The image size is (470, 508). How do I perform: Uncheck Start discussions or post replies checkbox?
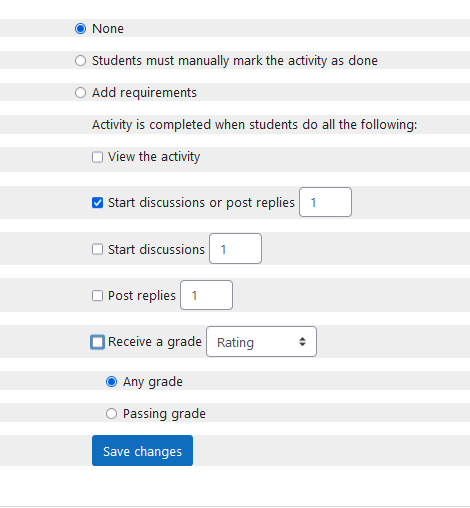click(x=97, y=203)
